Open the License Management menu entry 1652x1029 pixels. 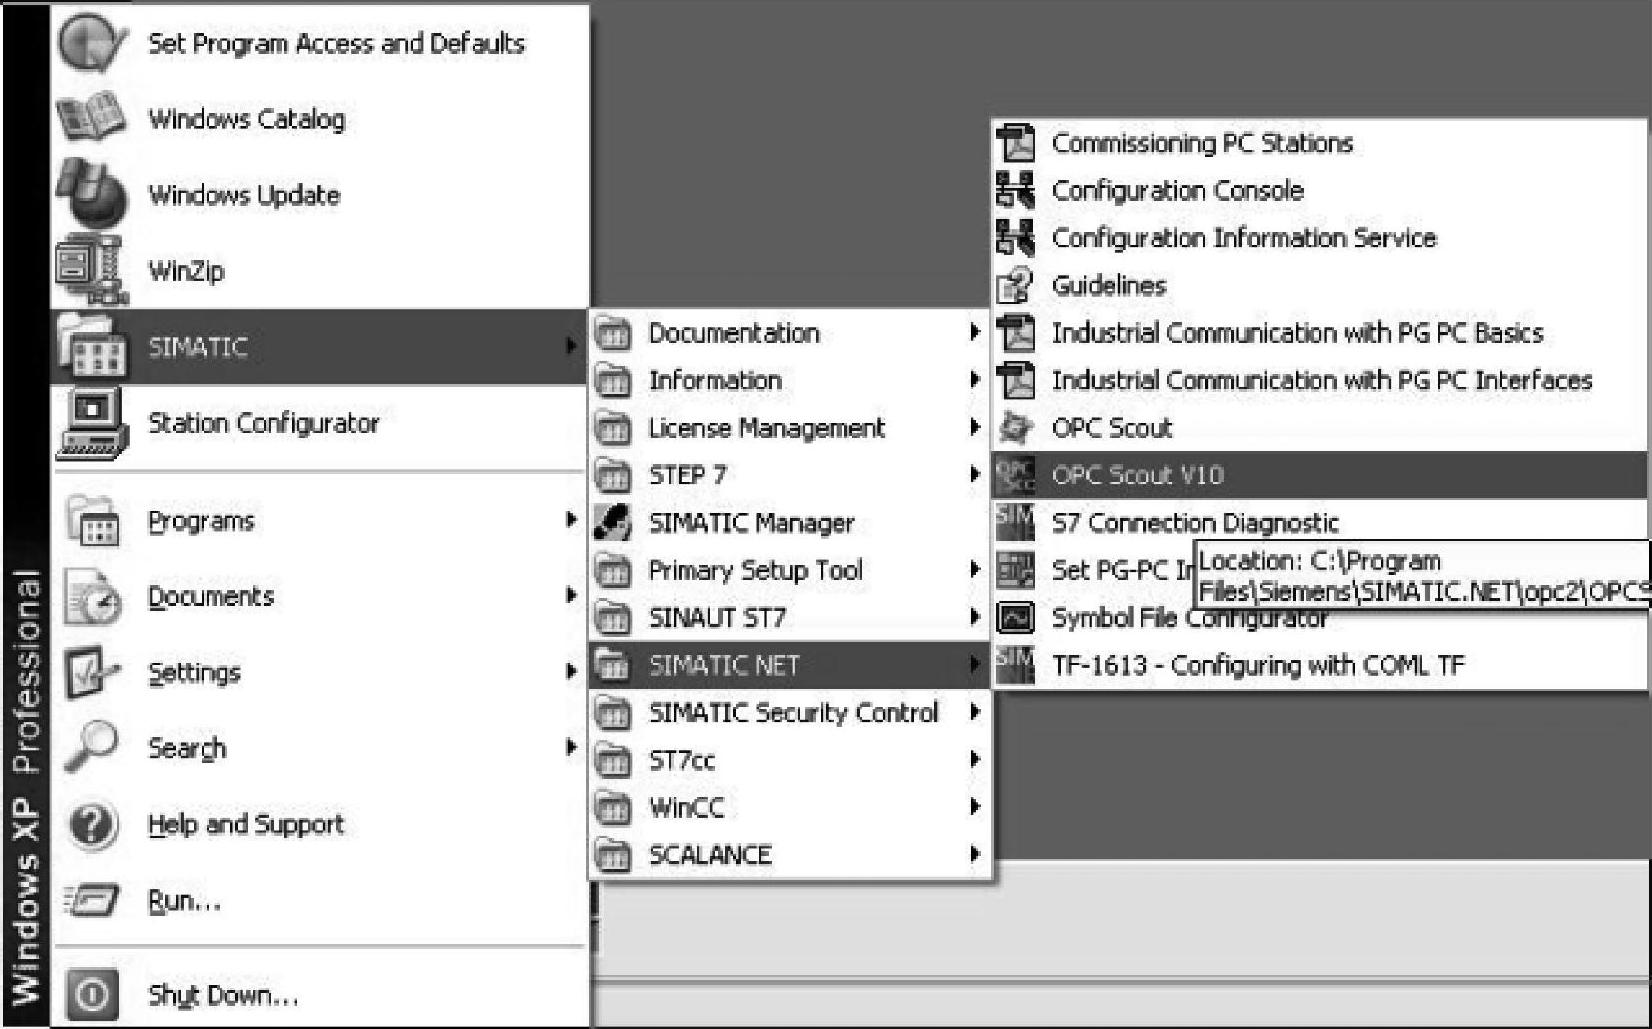789,428
